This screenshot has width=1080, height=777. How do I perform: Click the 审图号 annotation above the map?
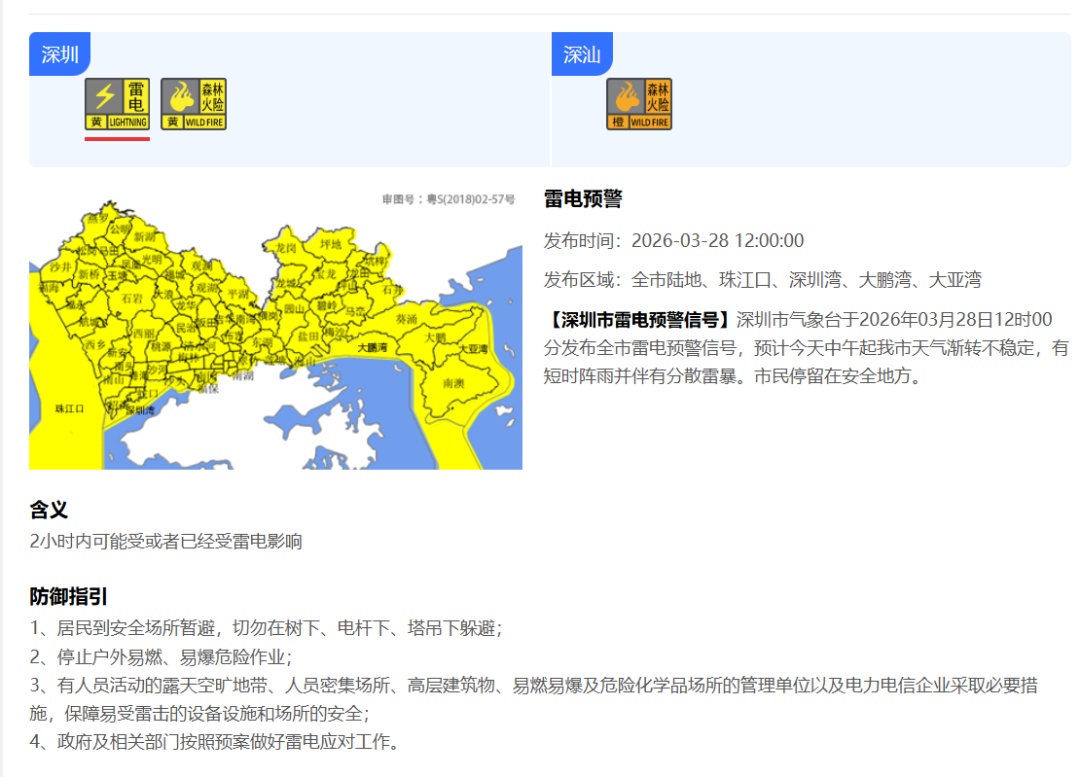tap(446, 197)
